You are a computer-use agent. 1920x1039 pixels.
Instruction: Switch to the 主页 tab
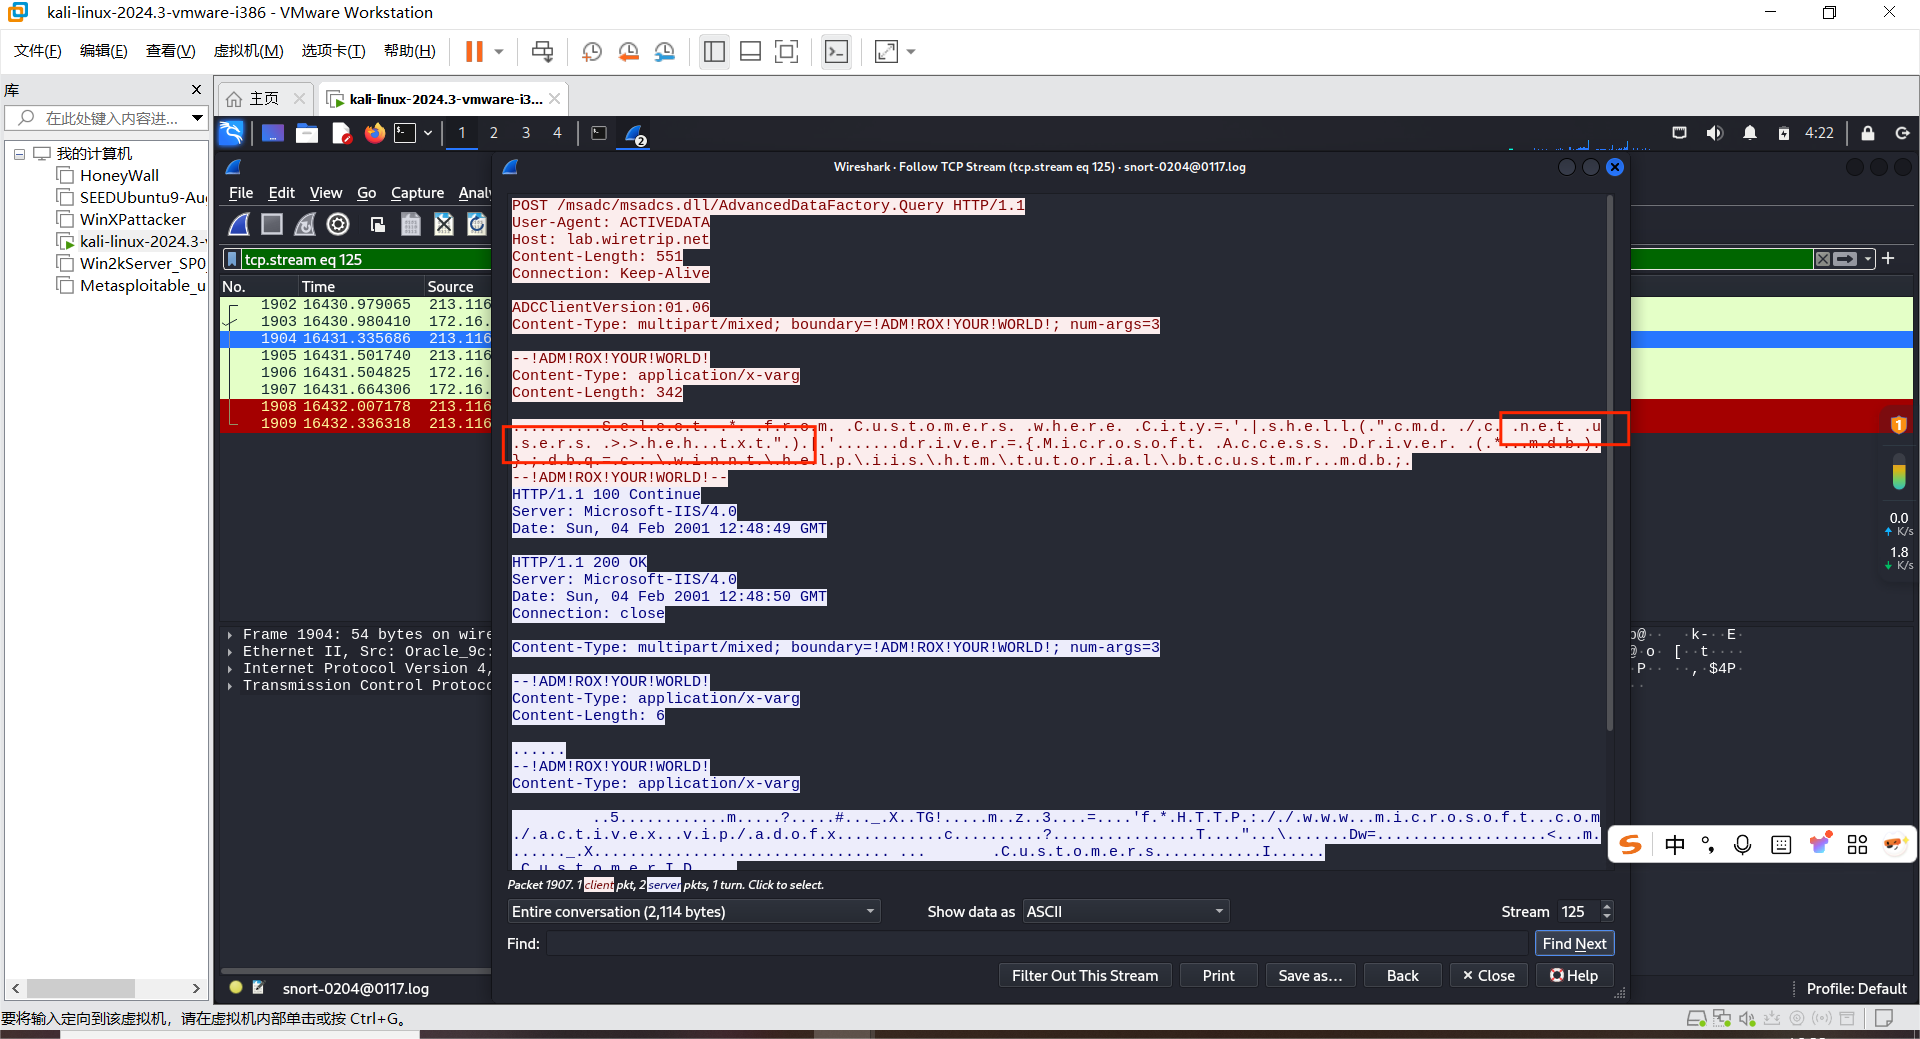264,99
